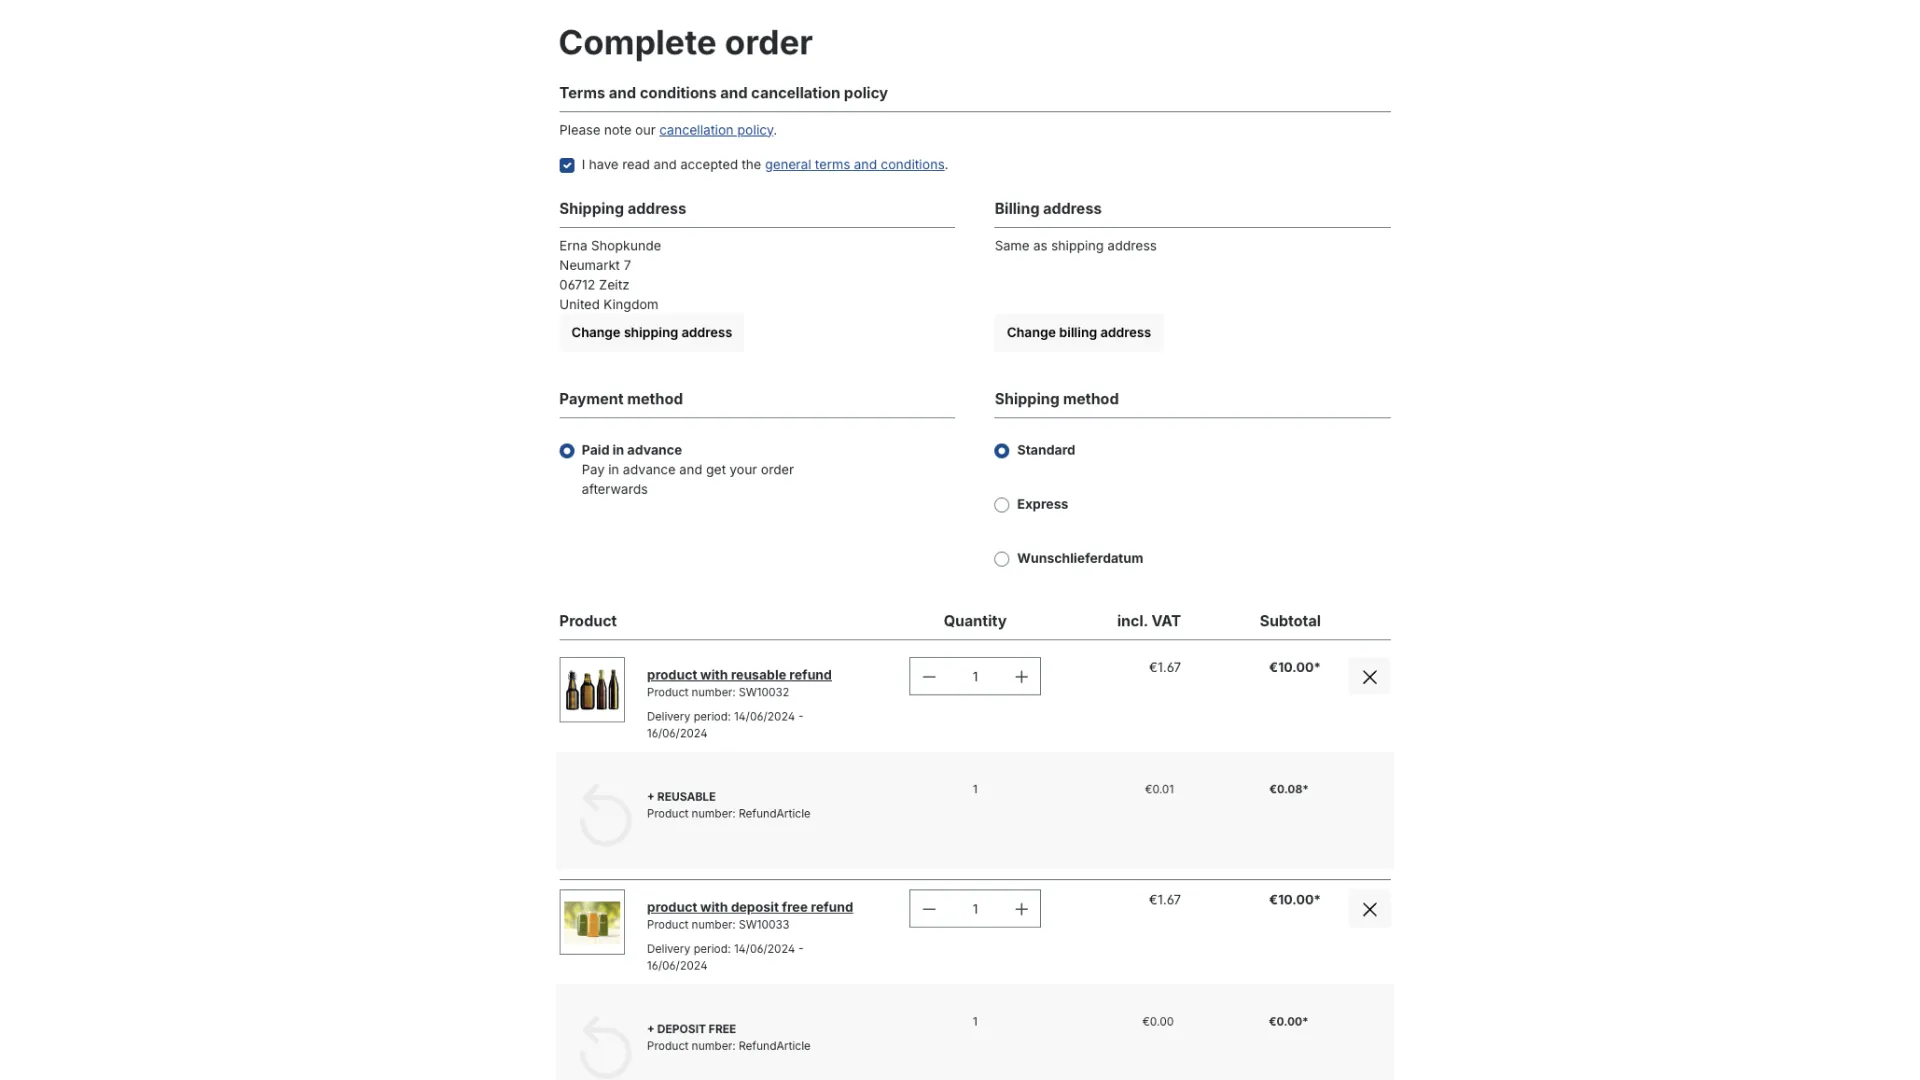
Task: Choose Paid in advance payment method
Action: 567,451
